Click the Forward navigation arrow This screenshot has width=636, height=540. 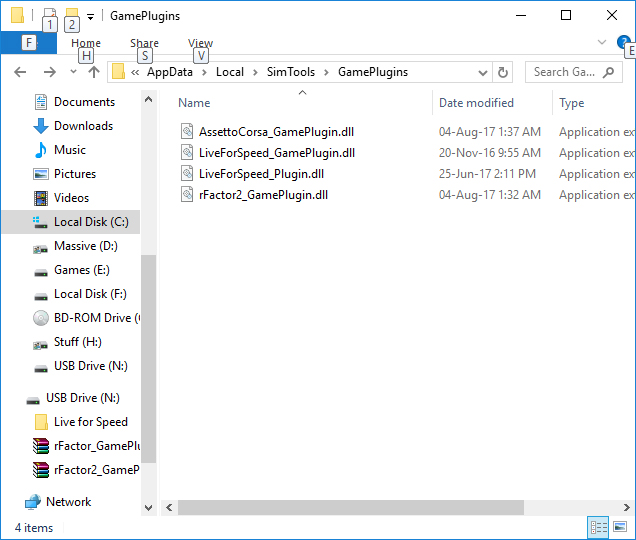pos(49,72)
